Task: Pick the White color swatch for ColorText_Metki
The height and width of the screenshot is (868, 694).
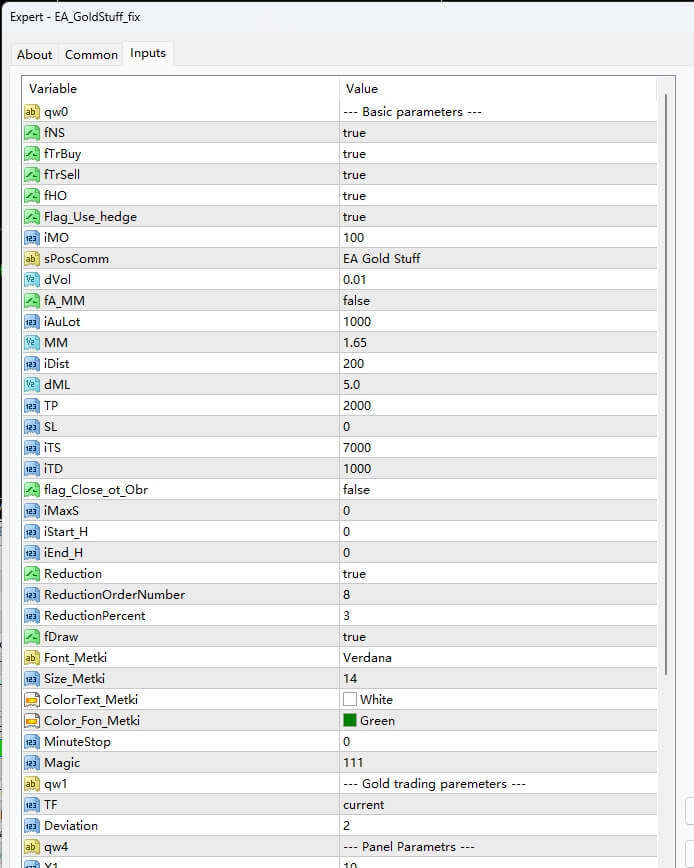Action: [350, 700]
